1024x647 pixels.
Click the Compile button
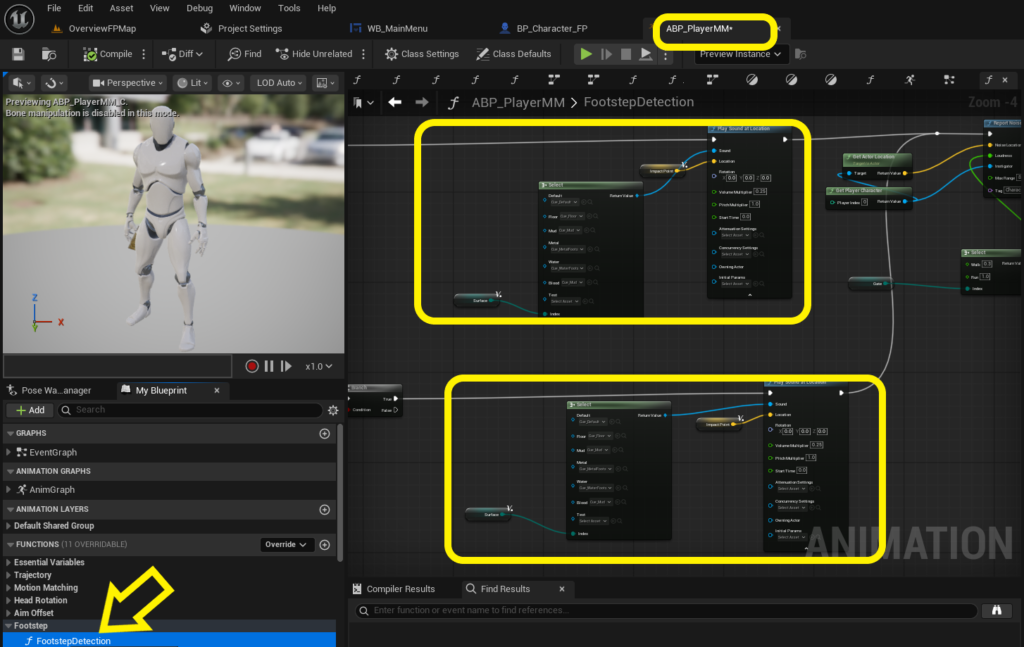point(108,54)
